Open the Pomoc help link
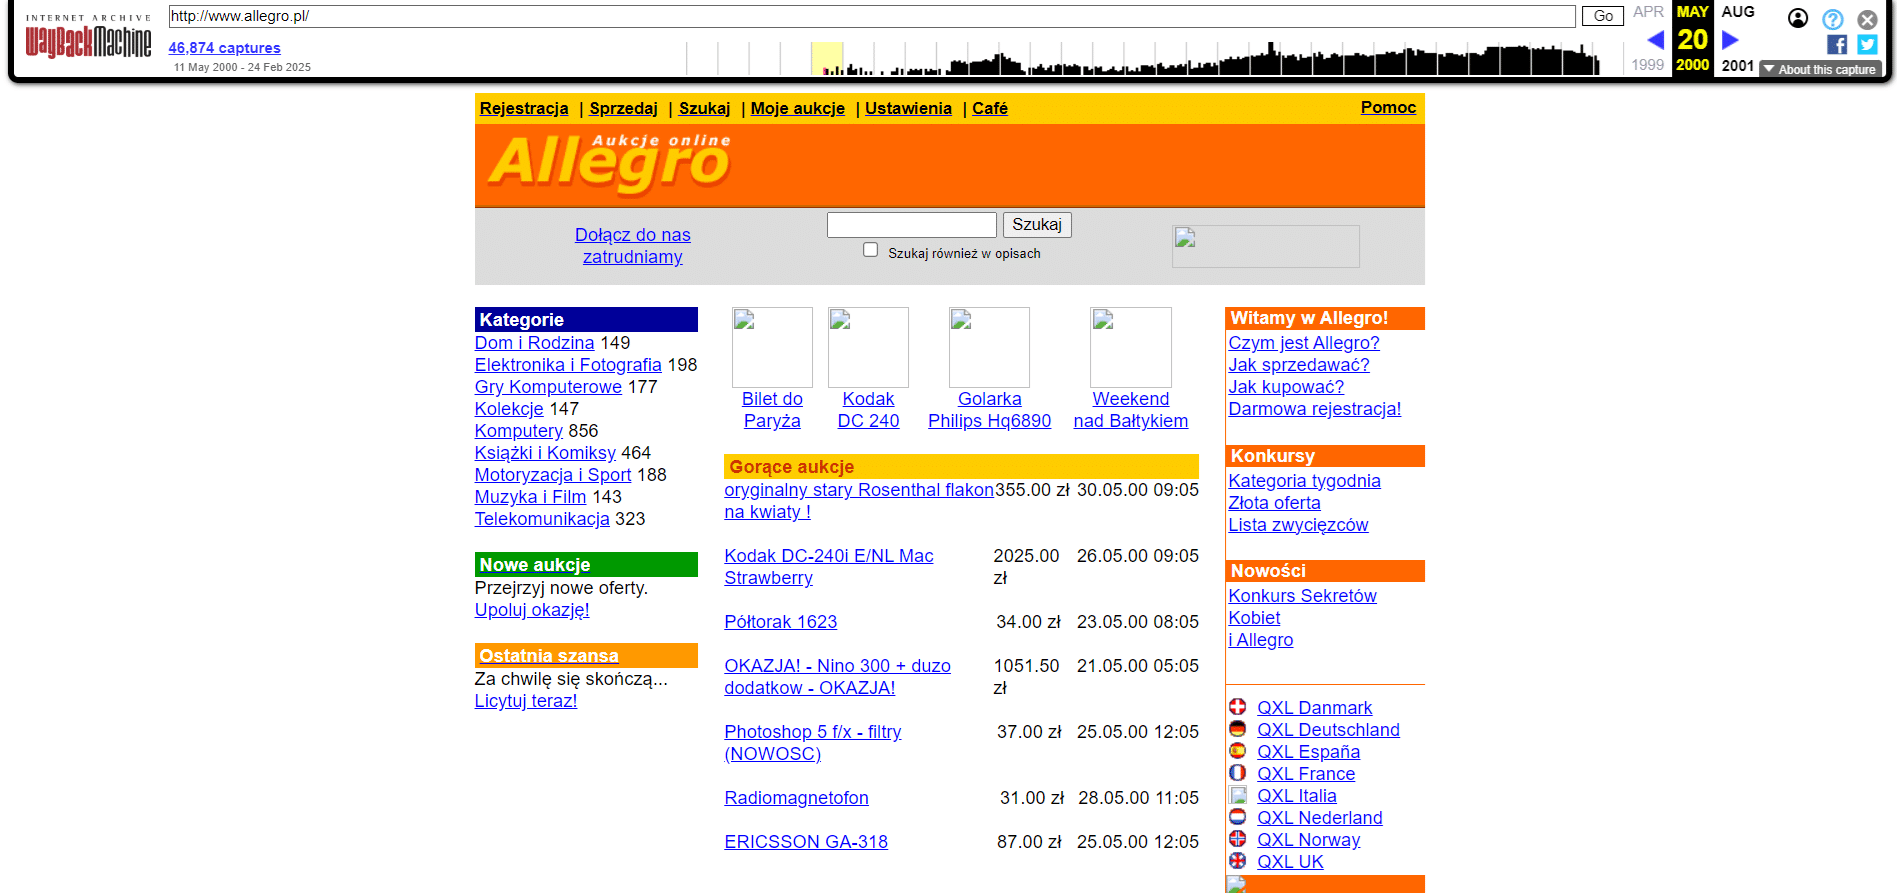 click(x=1388, y=107)
